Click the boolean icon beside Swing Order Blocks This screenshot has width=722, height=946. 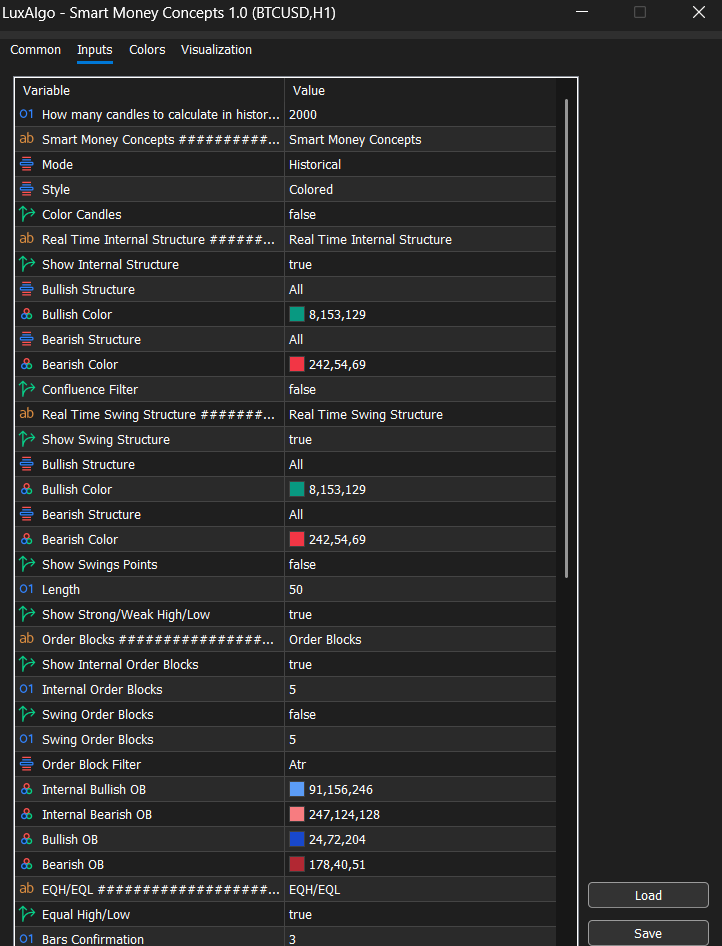coord(27,714)
